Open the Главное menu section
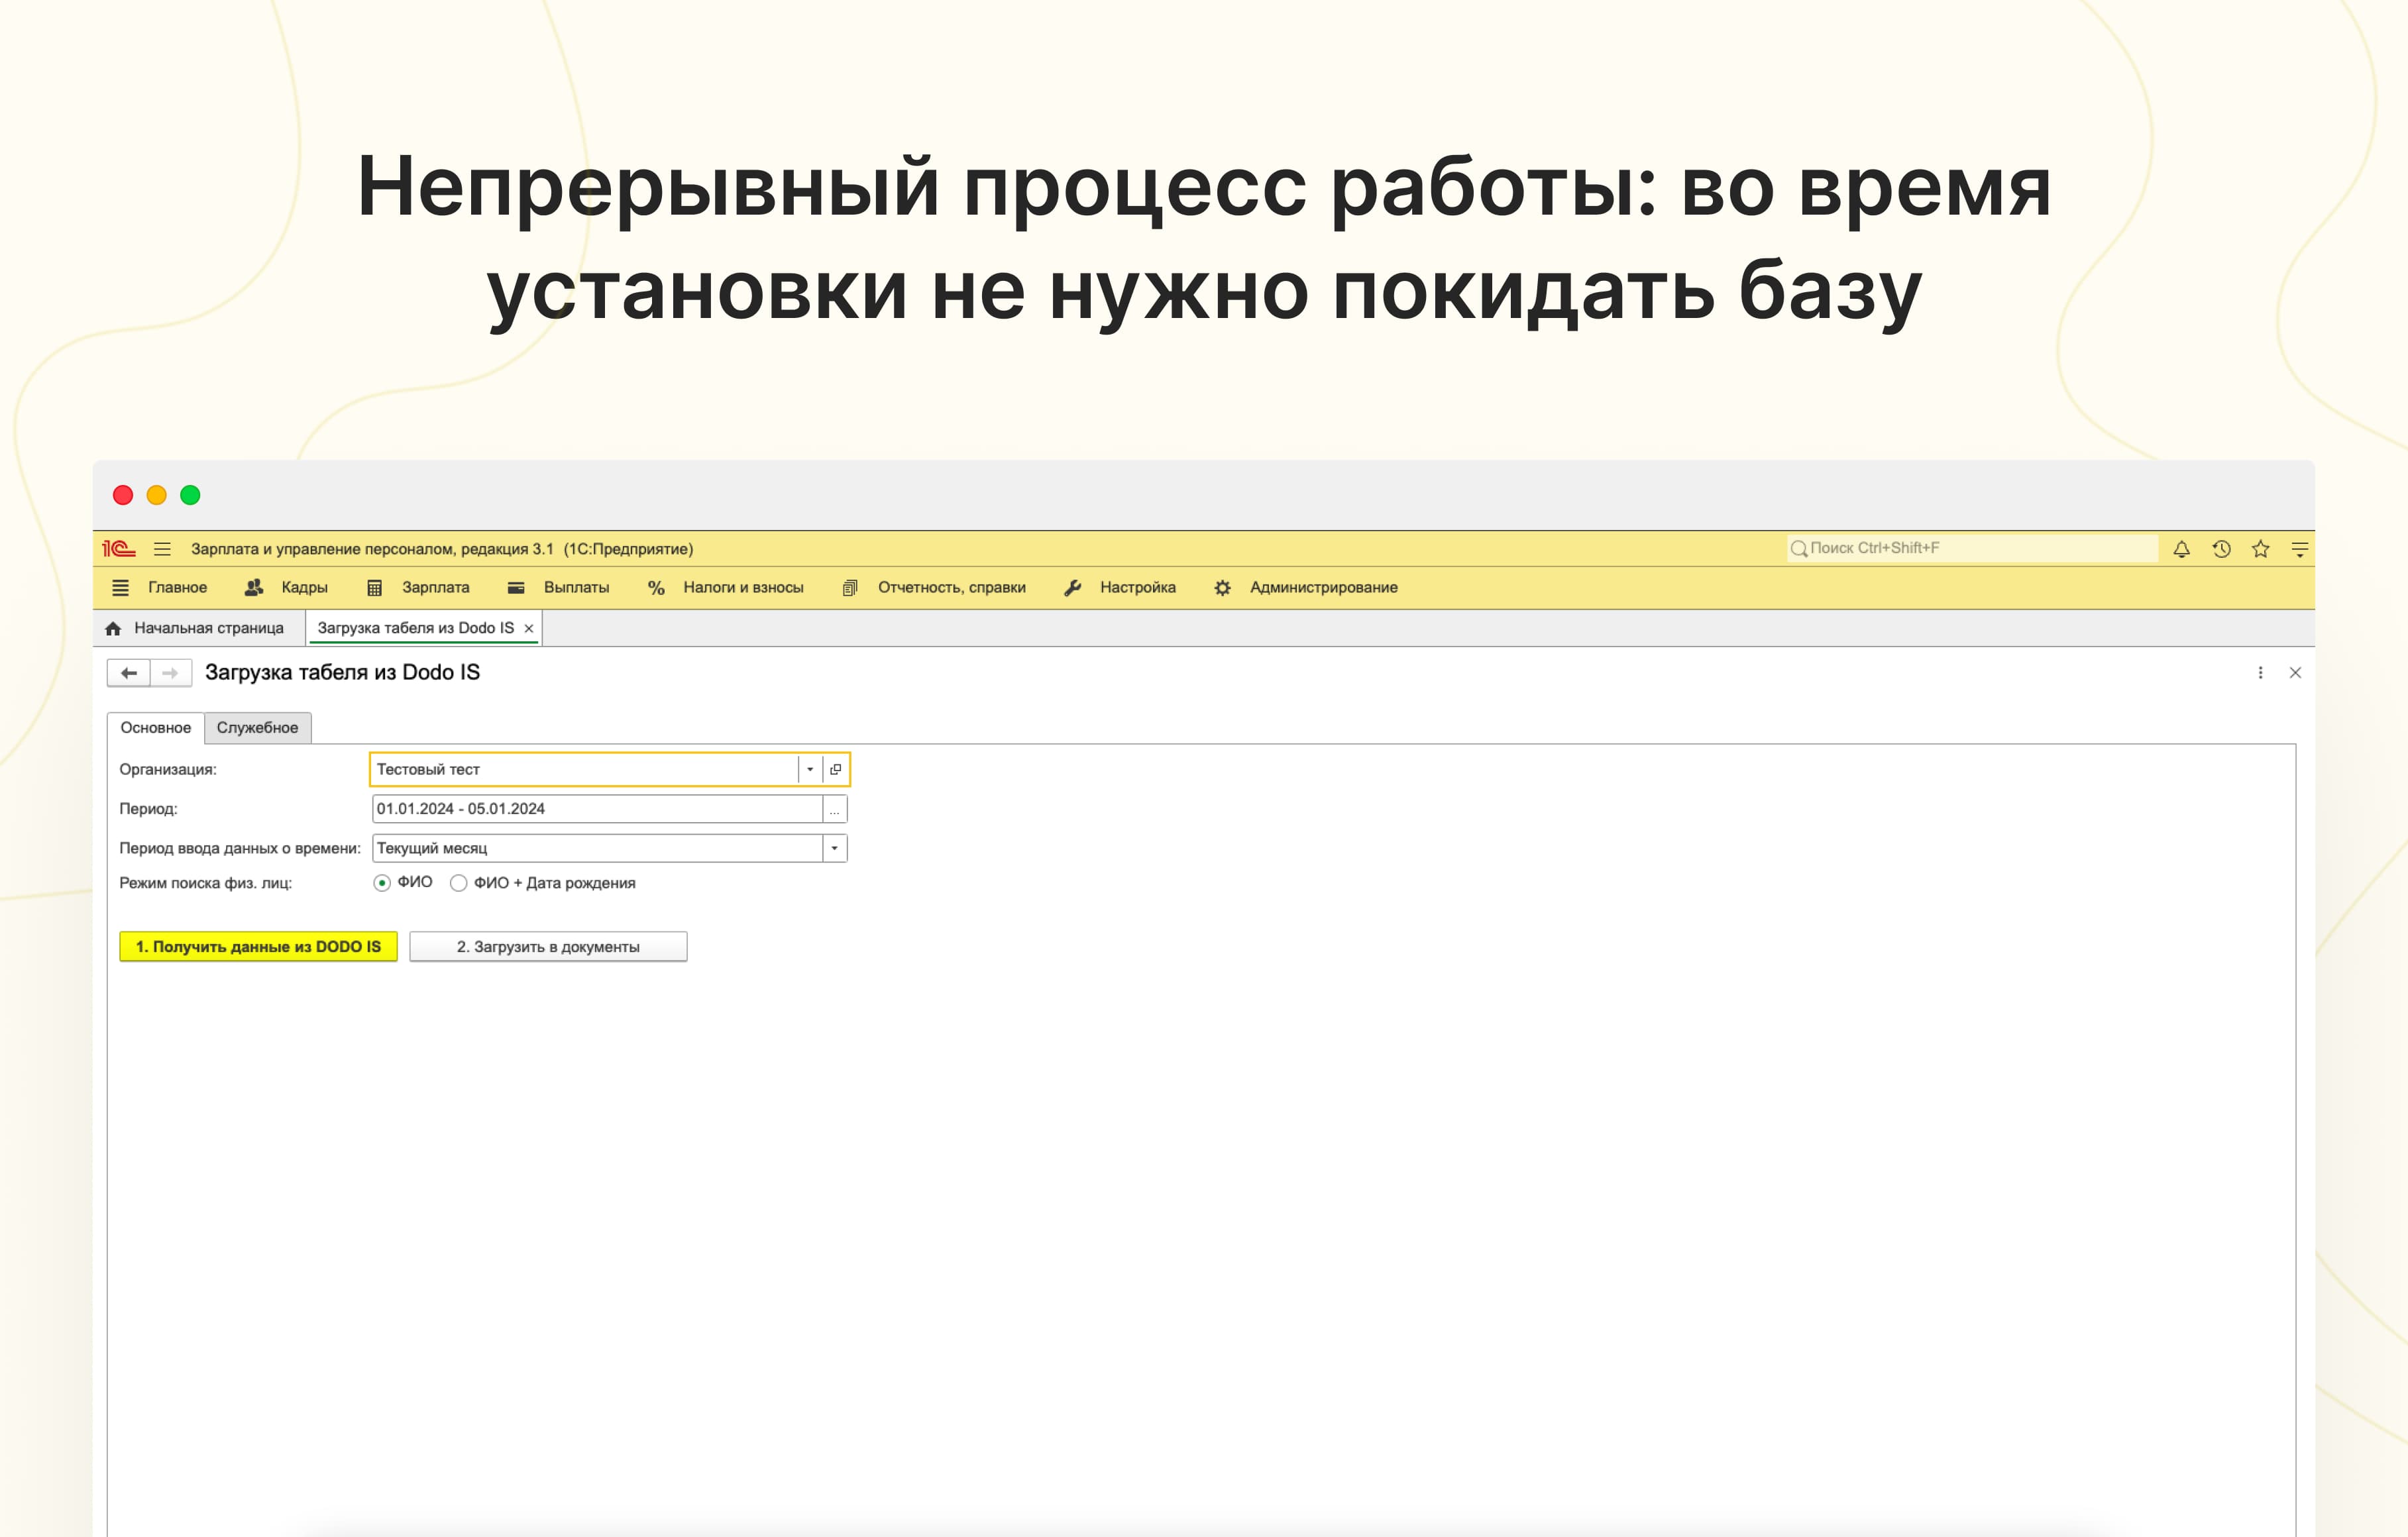This screenshot has width=2408, height=1537. (x=177, y=588)
